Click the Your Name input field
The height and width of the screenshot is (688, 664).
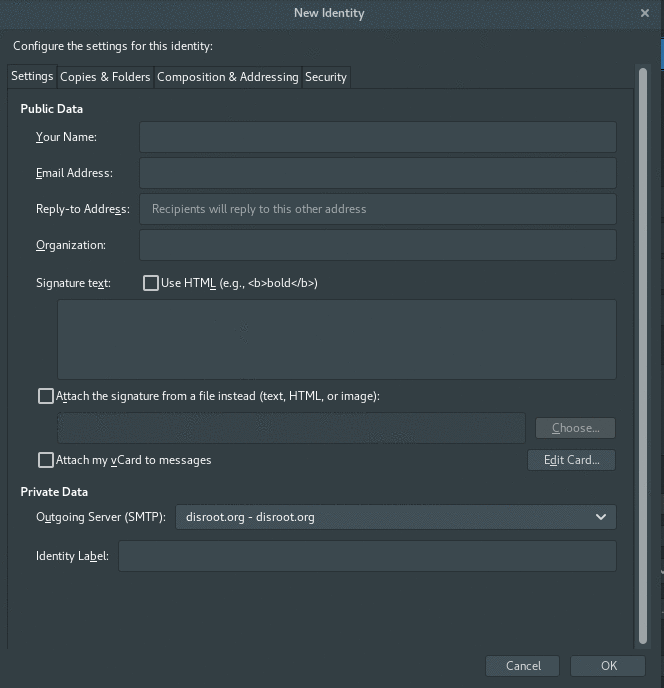[x=377, y=137]
